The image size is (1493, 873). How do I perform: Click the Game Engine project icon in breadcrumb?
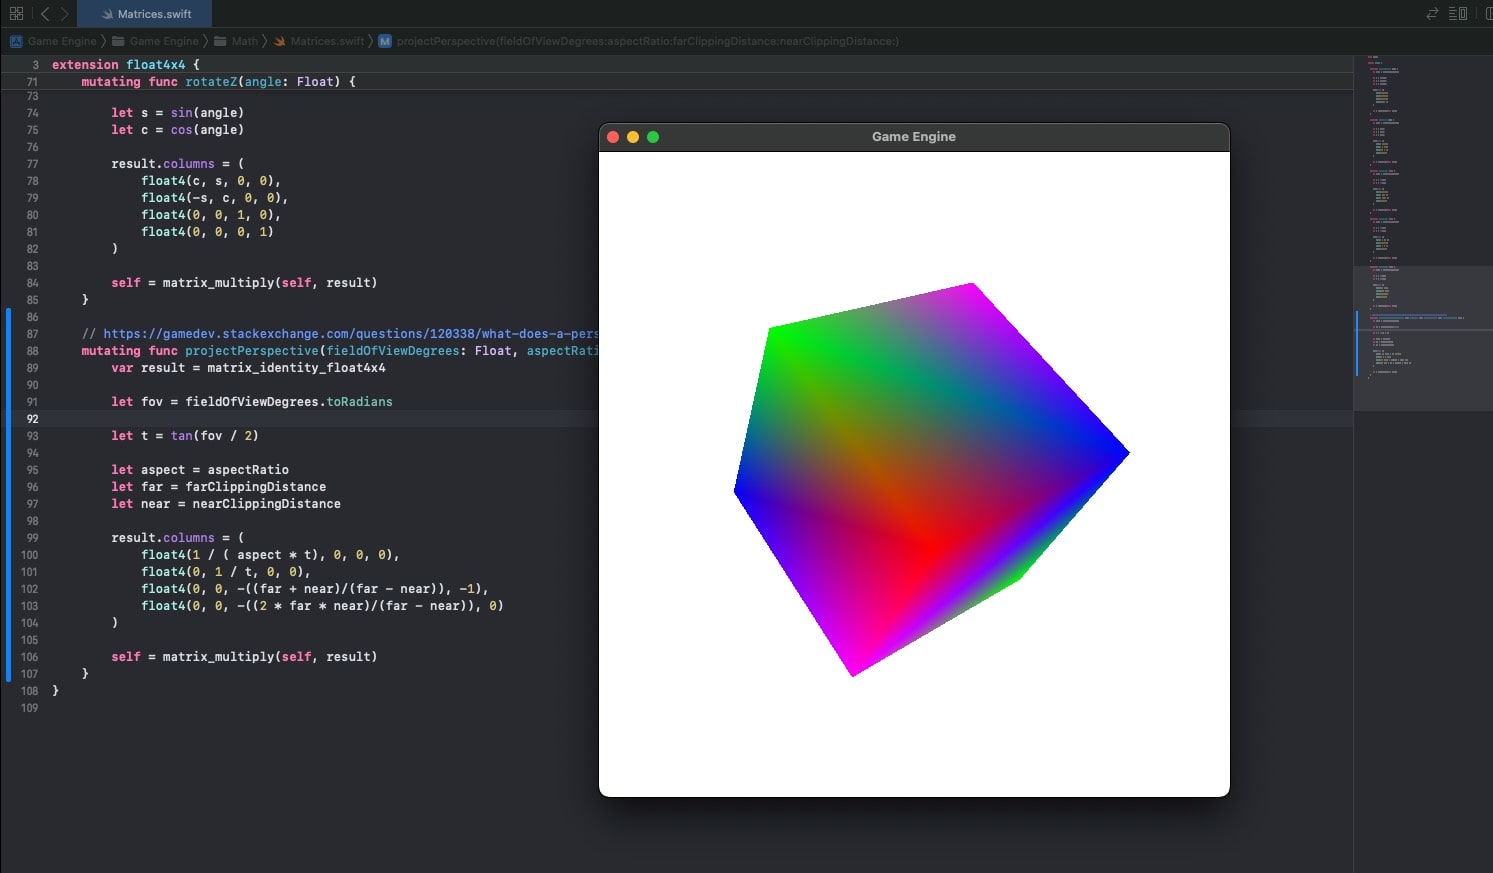coord(16,41)
